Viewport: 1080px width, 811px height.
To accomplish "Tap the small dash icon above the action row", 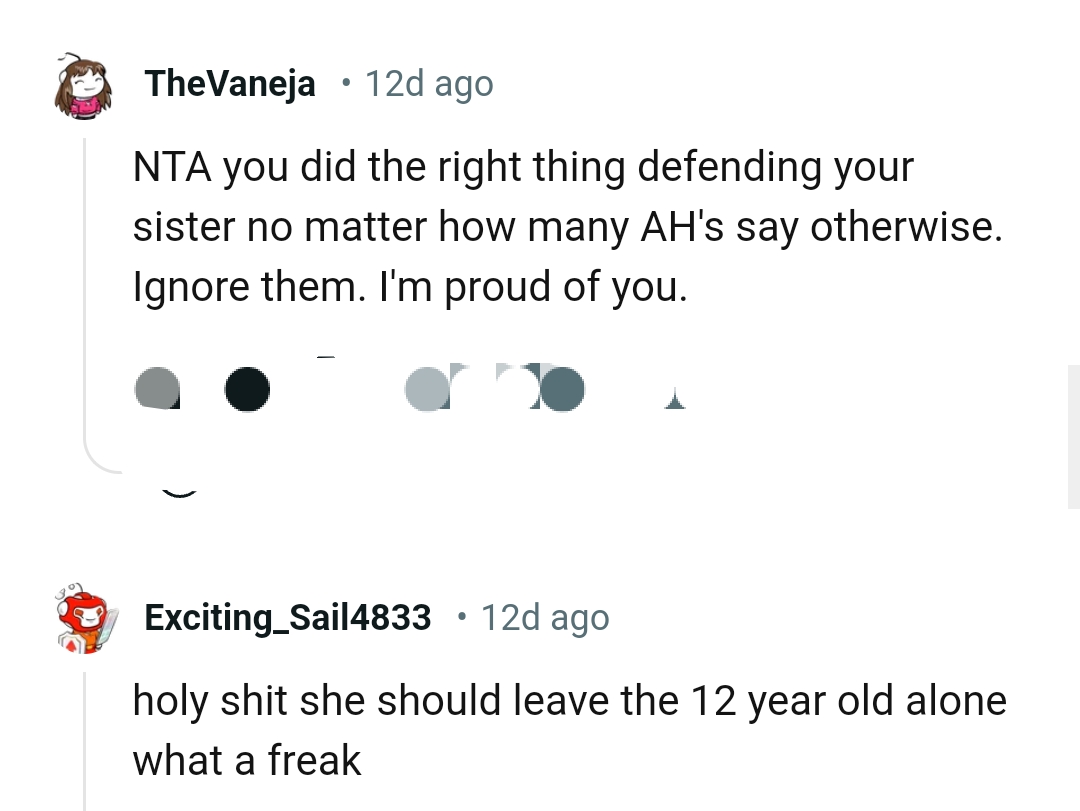I will [x=324, y=358].
